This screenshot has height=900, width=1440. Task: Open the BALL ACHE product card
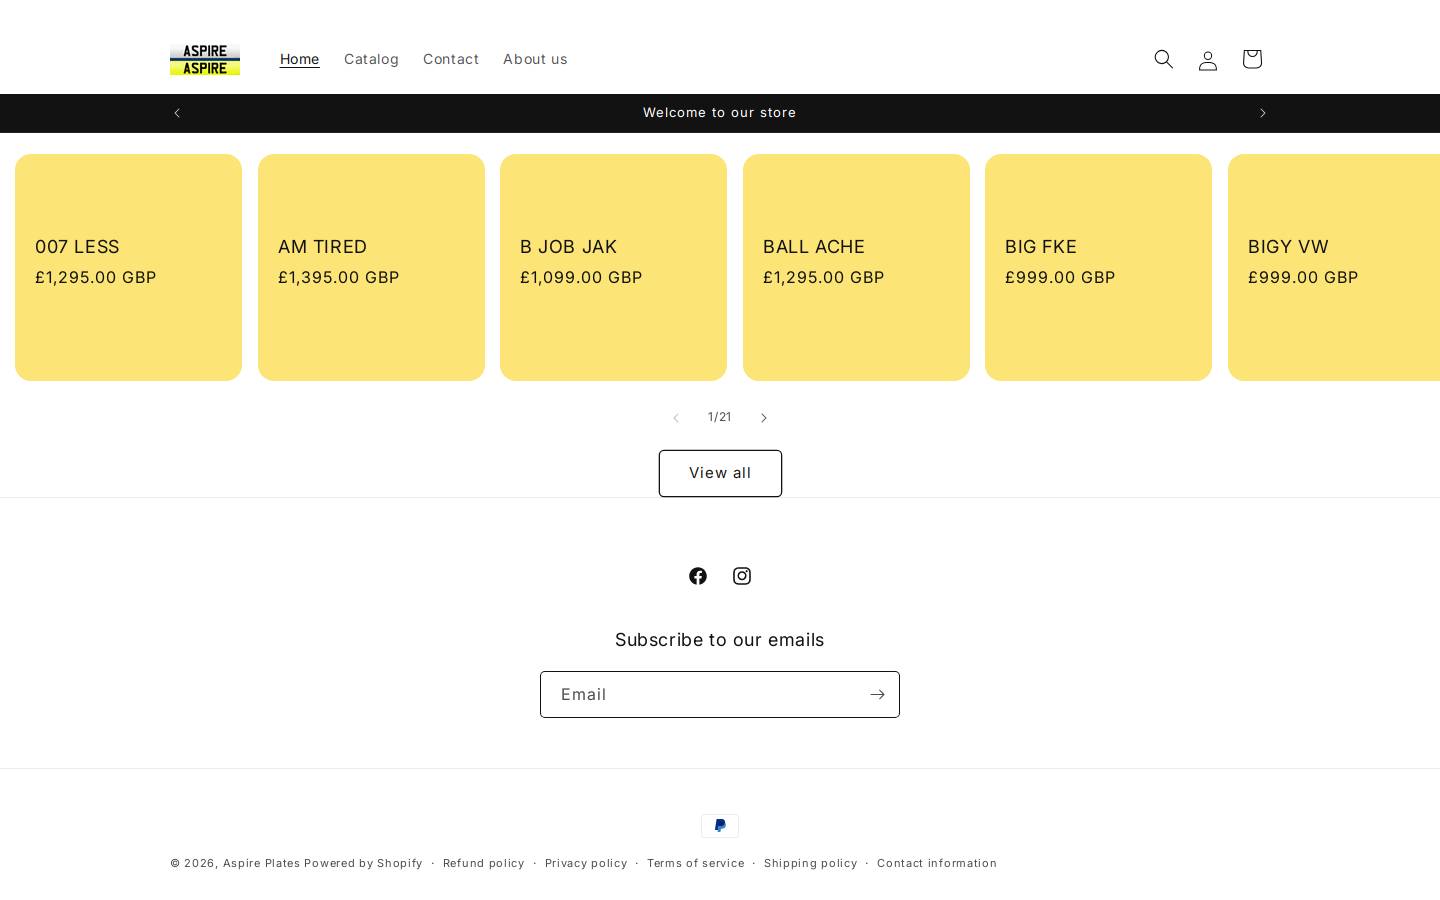856,267
